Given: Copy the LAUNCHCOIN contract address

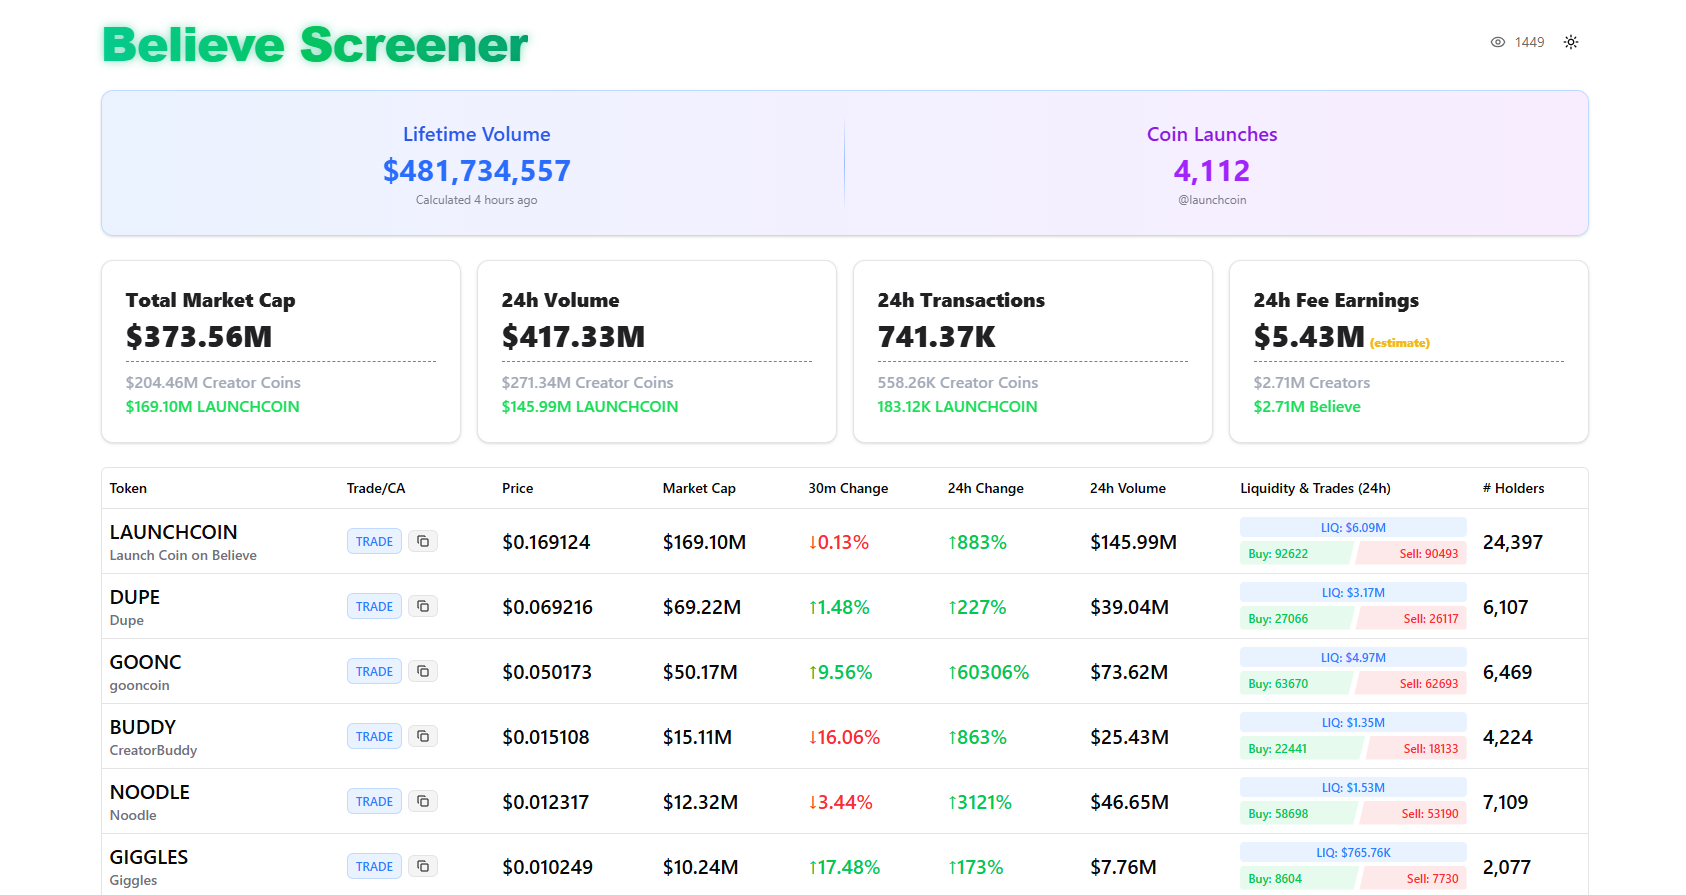Looking at the screenshot, I should [423, 541].
